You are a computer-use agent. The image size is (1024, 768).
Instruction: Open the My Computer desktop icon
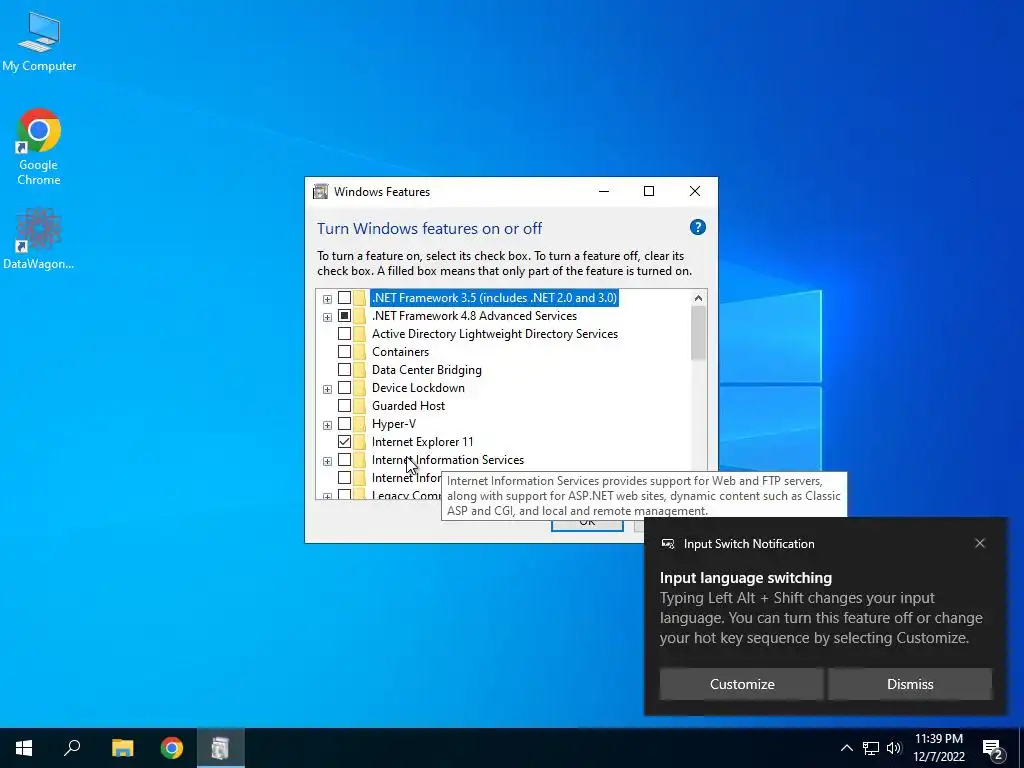click(39, 40)
